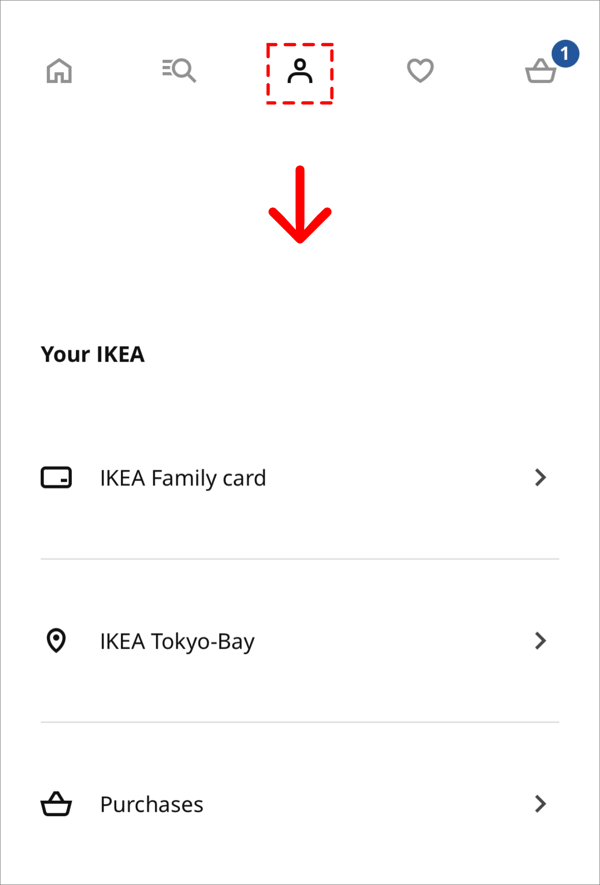
Task: Select the profile person icon
Action: [300, 71]
